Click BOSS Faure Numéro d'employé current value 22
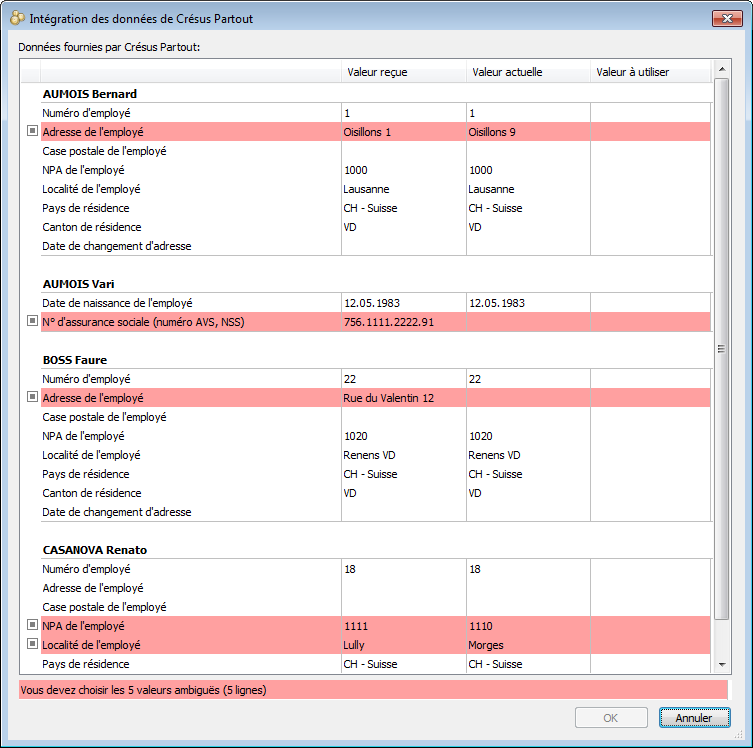This screenshot has height=748, width=753. [x=474, y=379]
